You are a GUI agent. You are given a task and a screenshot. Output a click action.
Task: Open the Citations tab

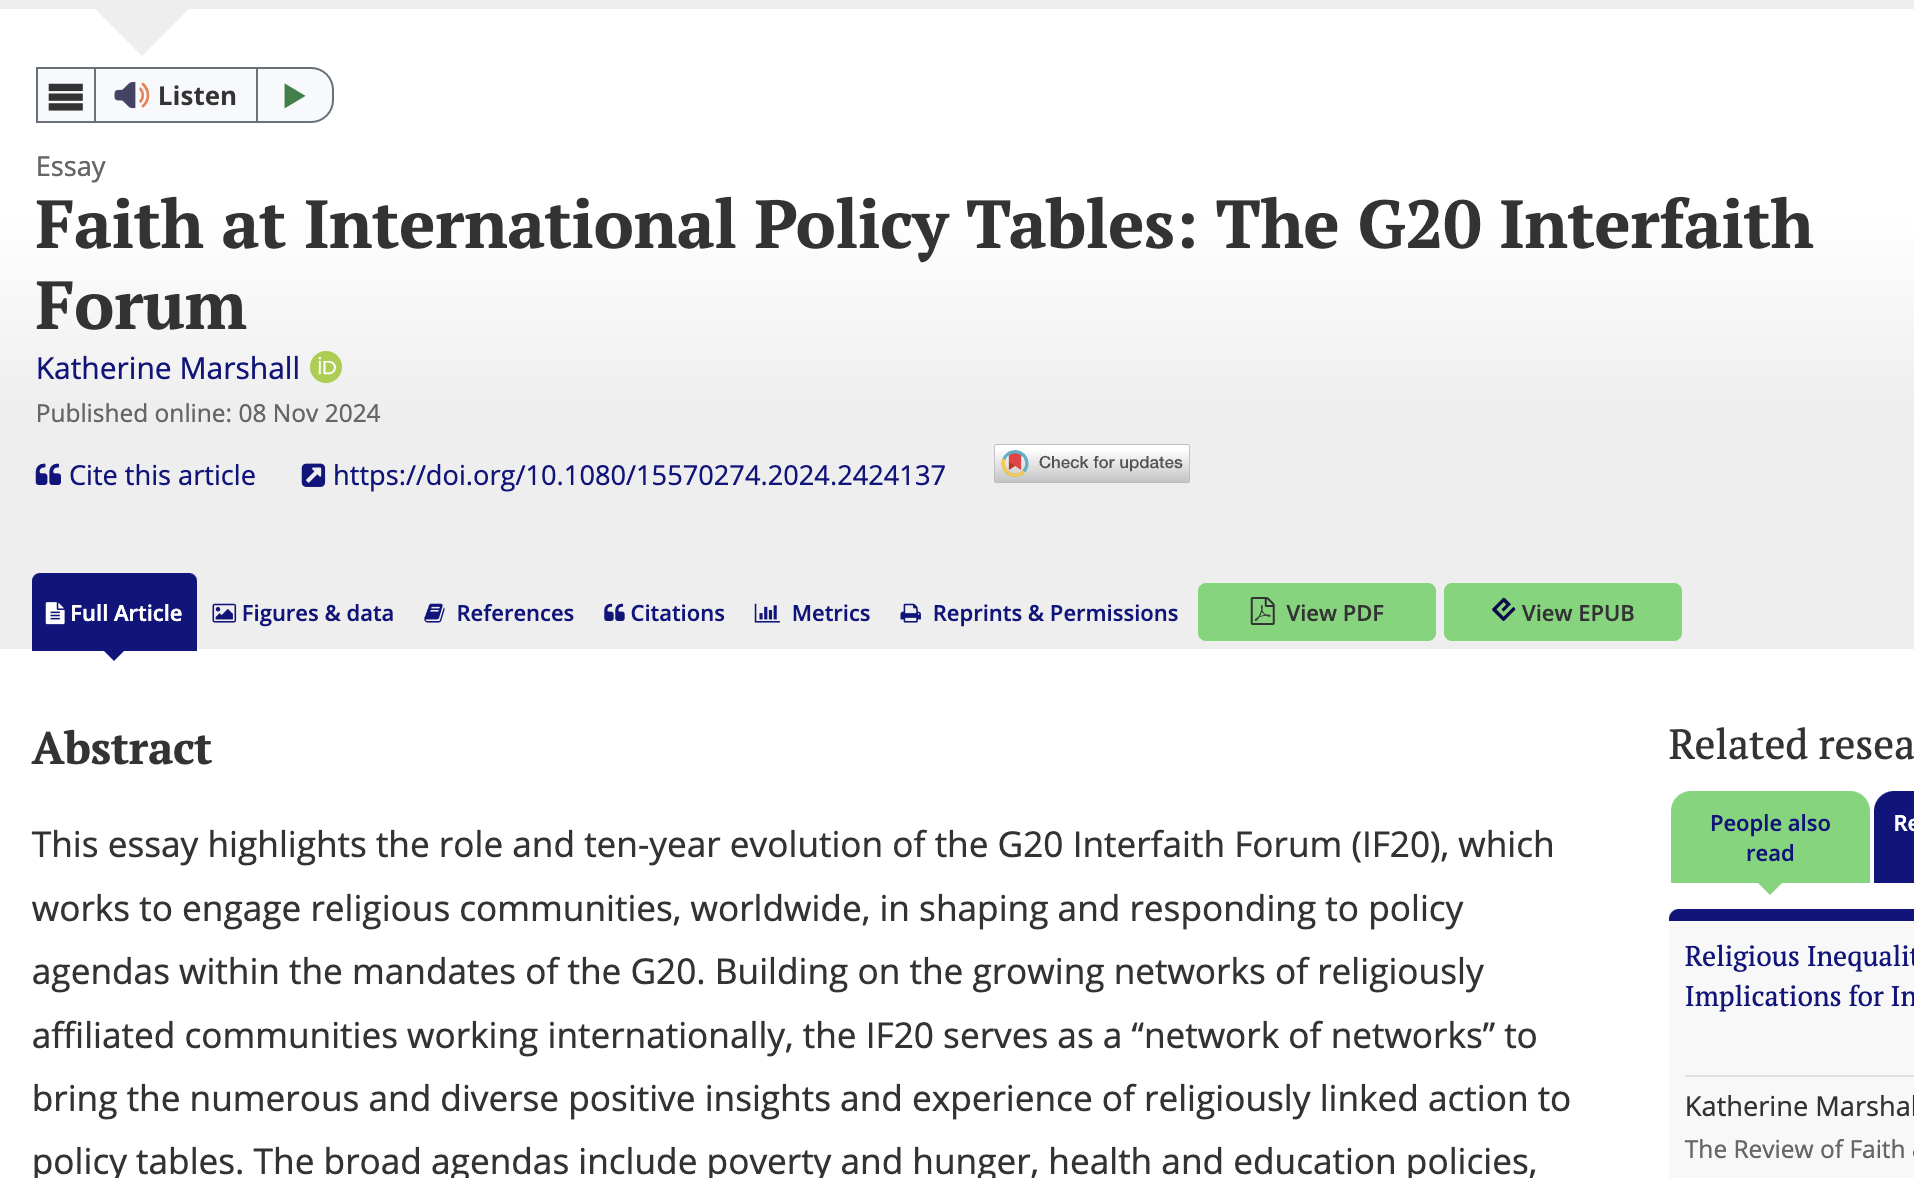[664, 613]
